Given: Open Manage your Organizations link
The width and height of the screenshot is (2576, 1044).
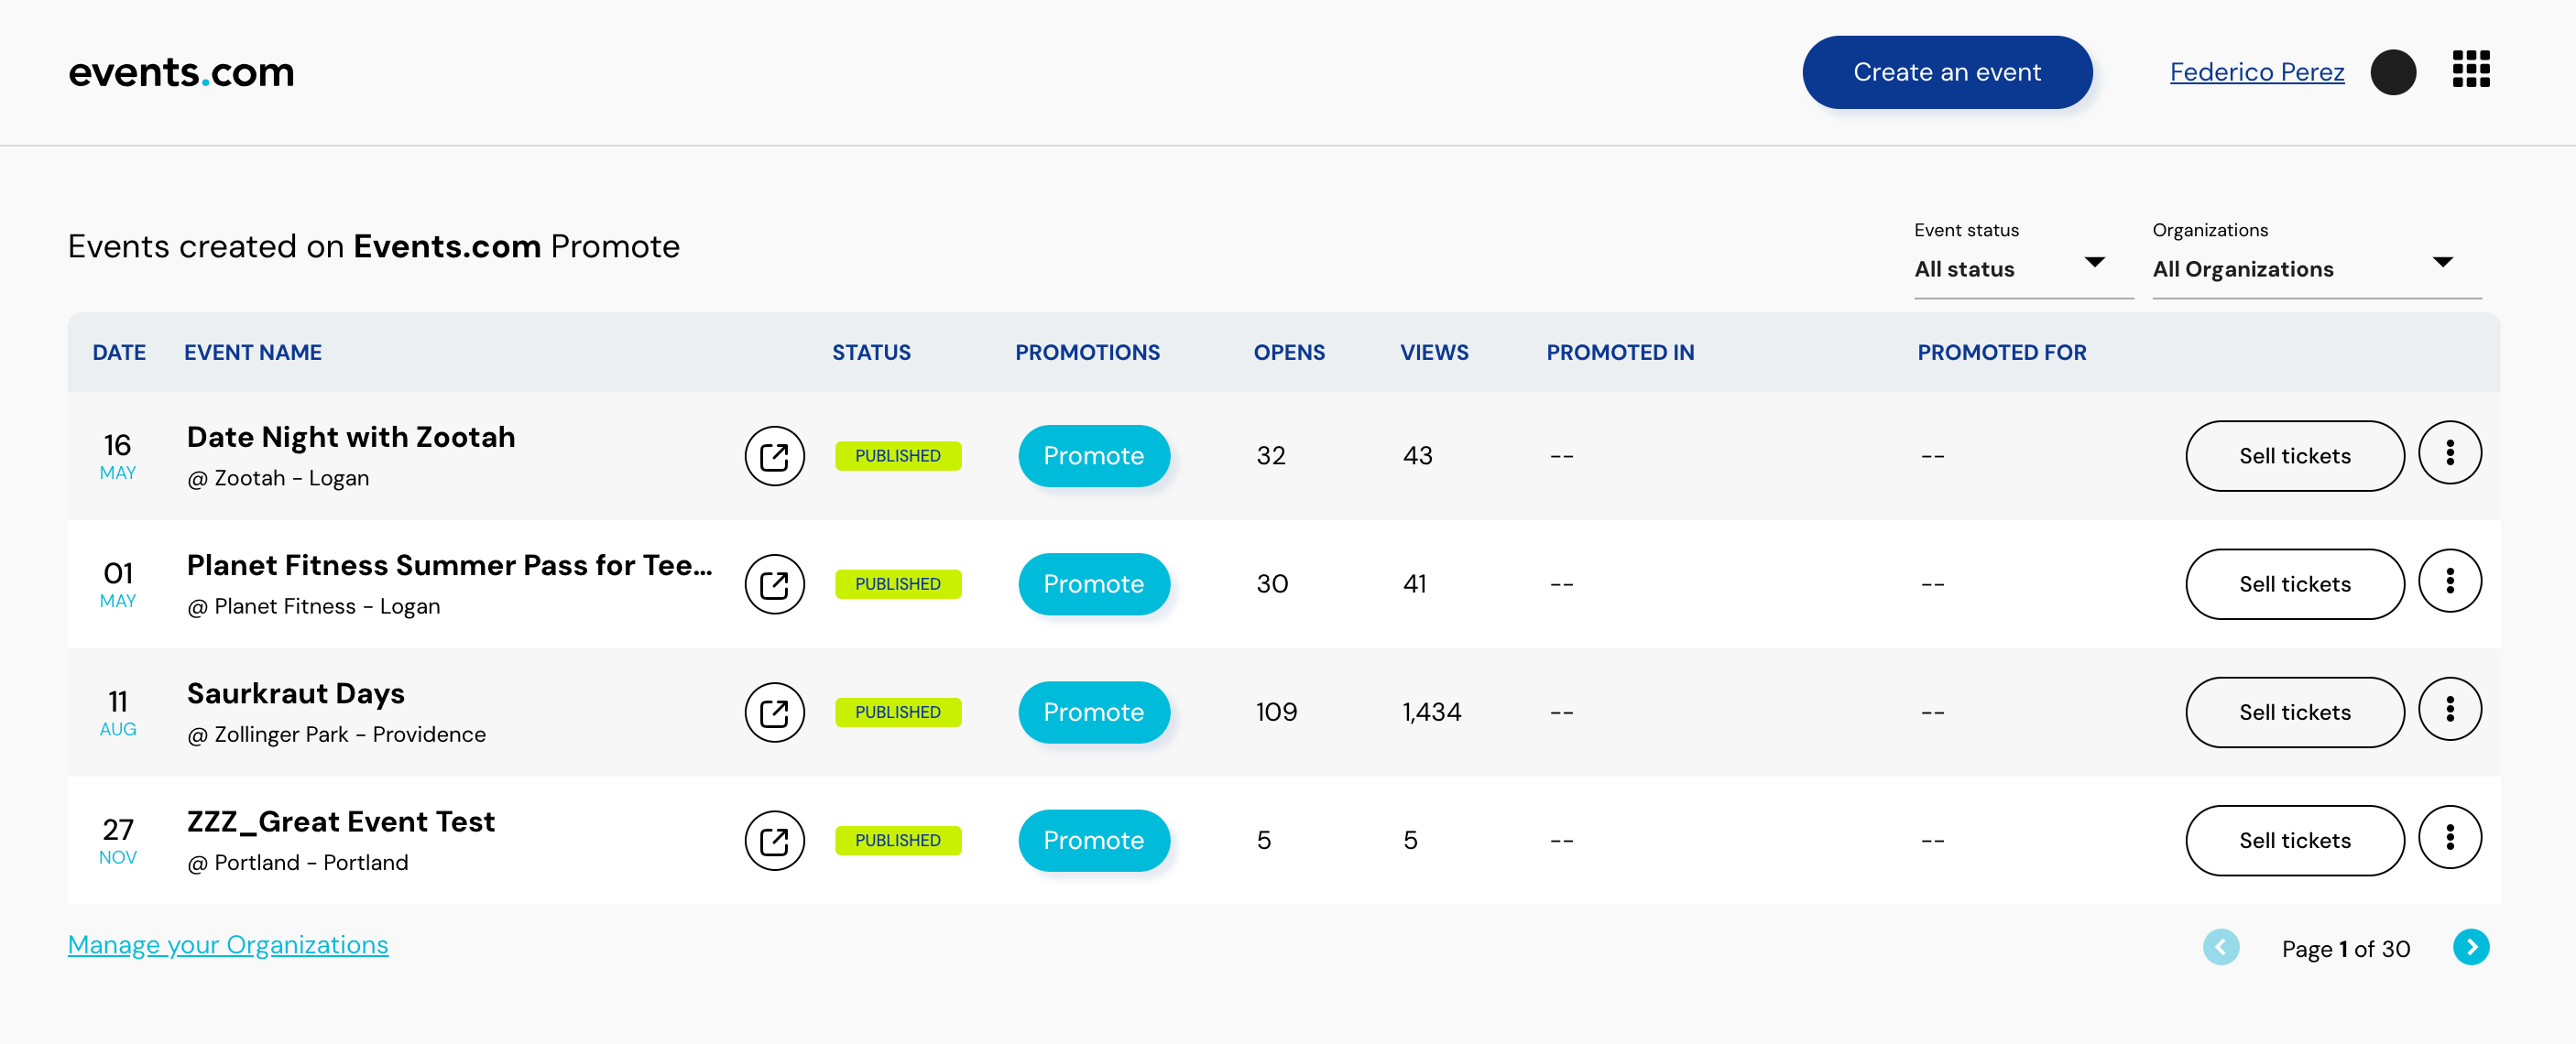Looking at the screenshot, I should click(x=228, y=944).
